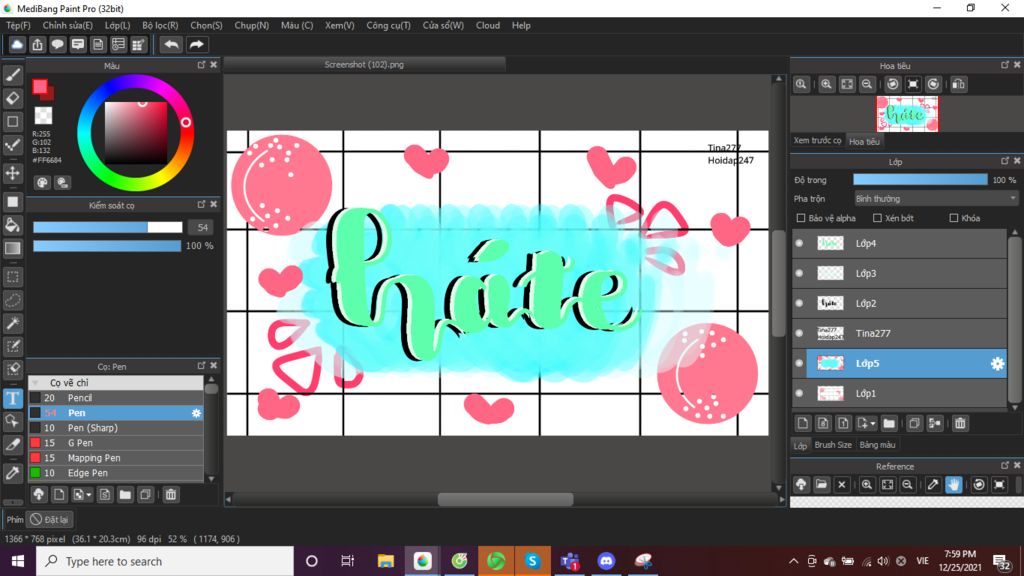The image size is (1024, 576).
Task: Activate the Reference panel eyedropper
Action: [x=933, y=485]
